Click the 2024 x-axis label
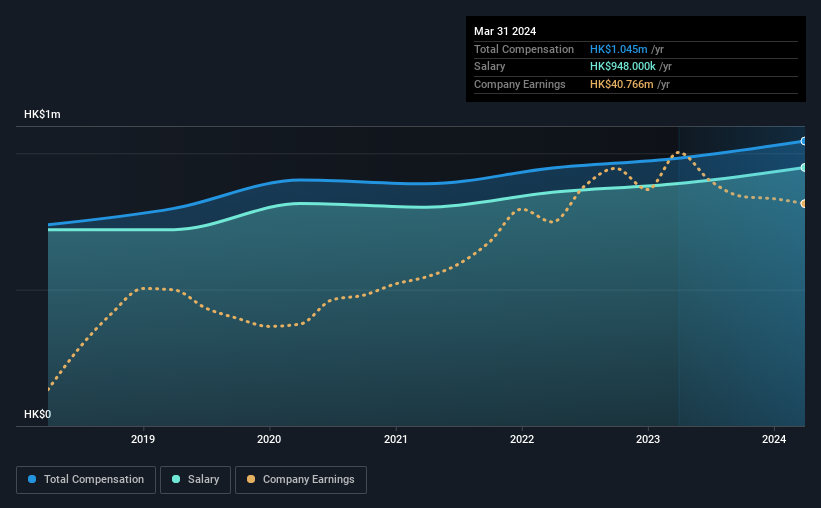Image resolution: width=821 pixels, height=508 pixels. pyautogui.click(x=774, y=439)
